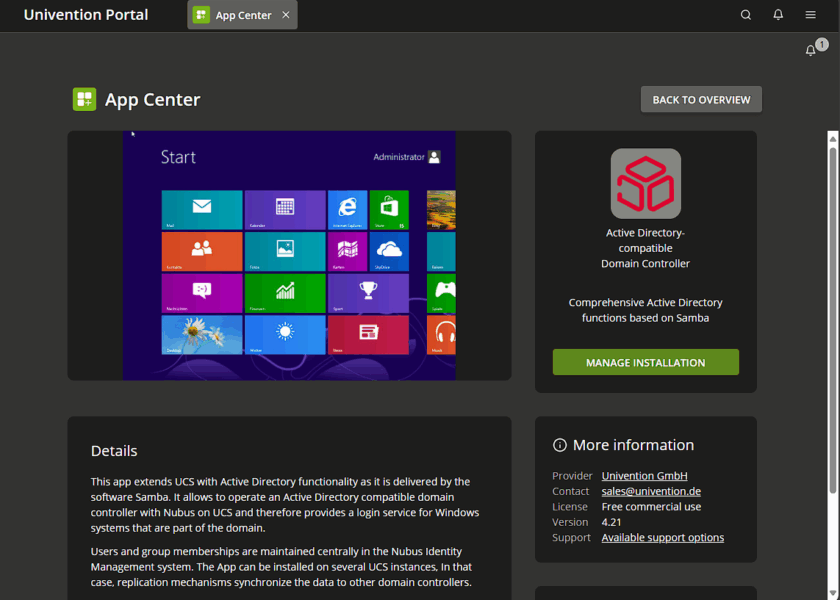Open the Univention GmbH provider link
Viewport: 840px width, 600px height.
pos(644,476)
